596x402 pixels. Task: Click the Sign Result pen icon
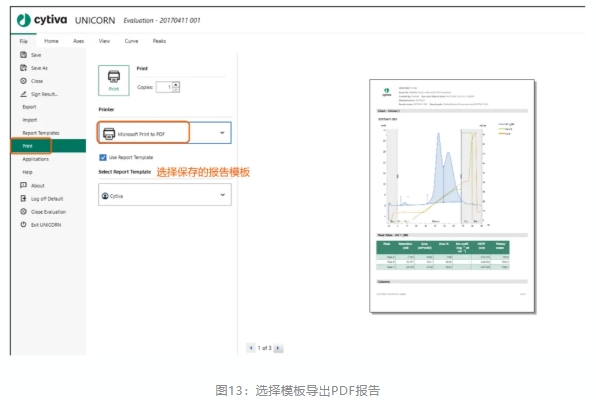[23, 94]
